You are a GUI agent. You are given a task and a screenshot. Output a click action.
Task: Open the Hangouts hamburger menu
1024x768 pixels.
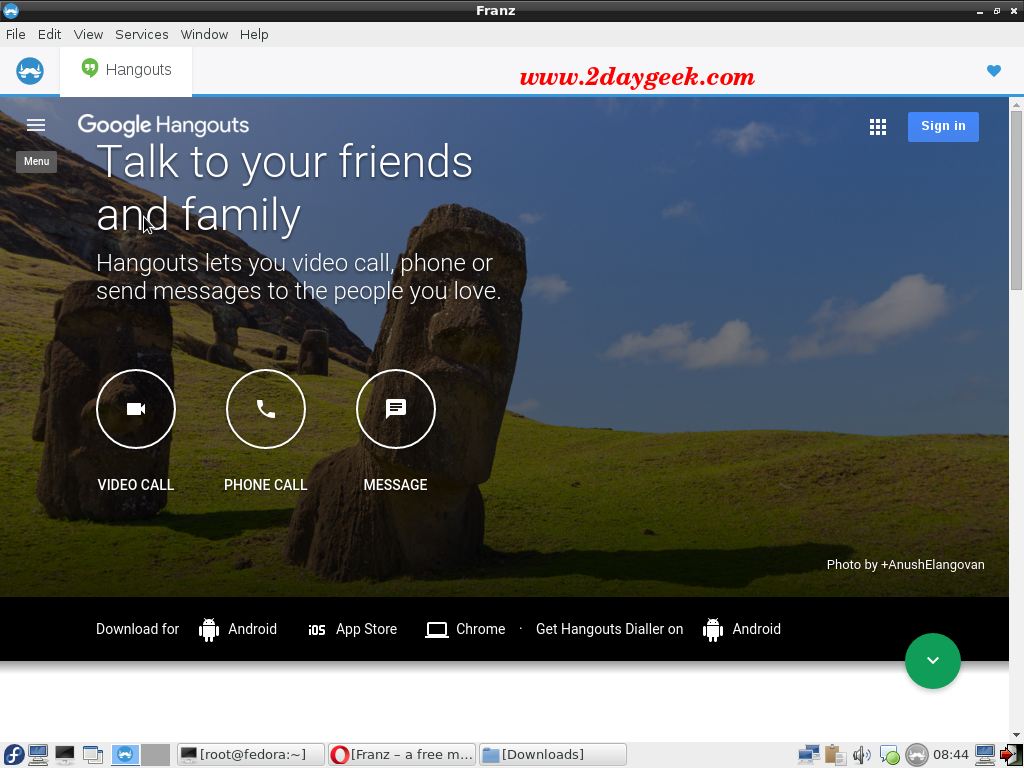[x=36, y=125]
